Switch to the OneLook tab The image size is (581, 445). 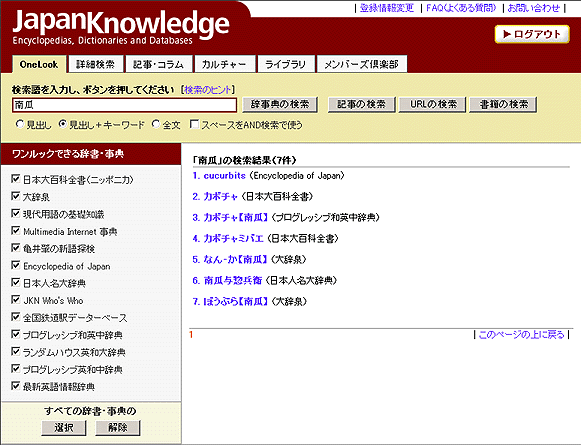coord(39,64)
